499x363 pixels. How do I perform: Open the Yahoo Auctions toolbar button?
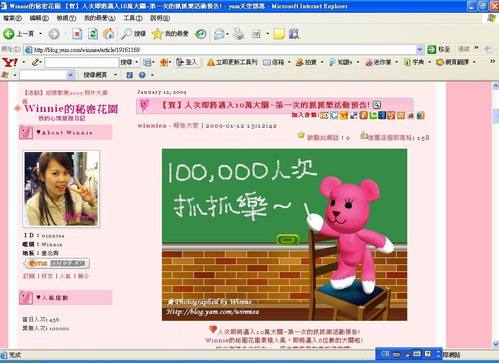[x=306, y=62]
